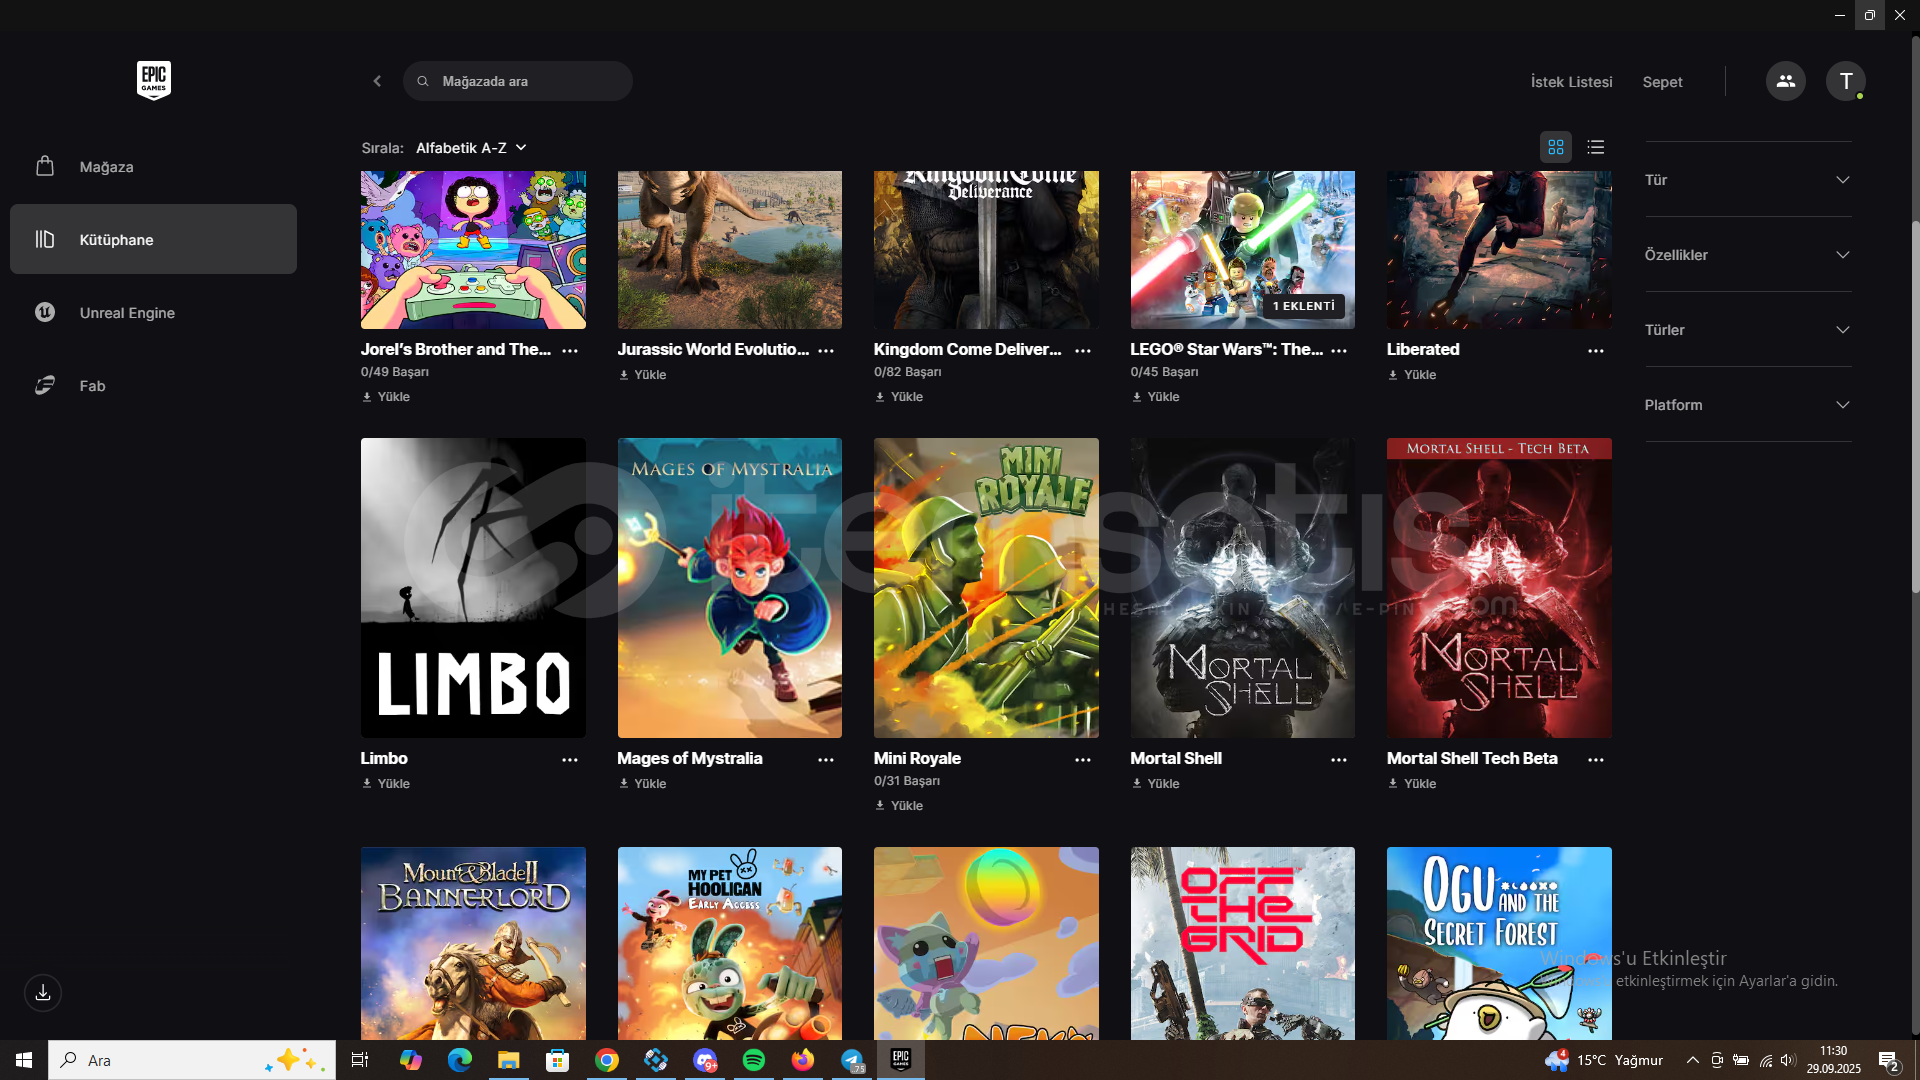Expand the Türler filter

point(1748,330)
